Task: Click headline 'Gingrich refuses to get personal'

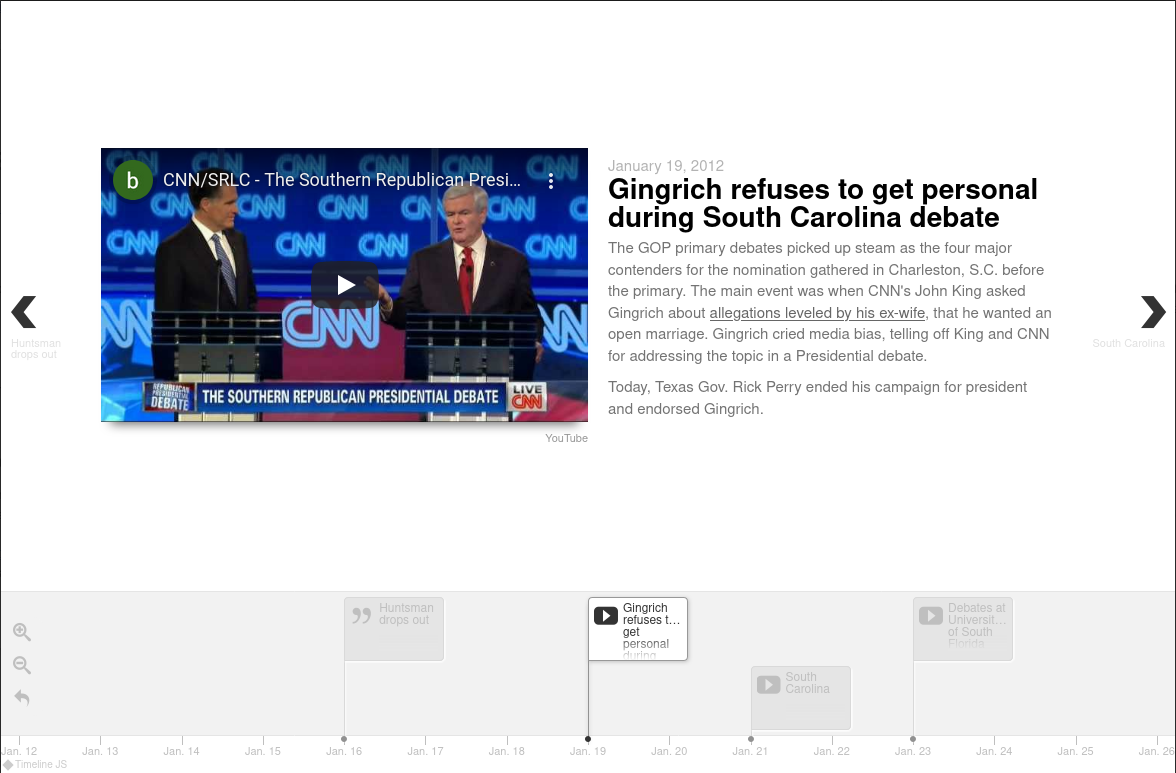Action: [x=823, y=203]
